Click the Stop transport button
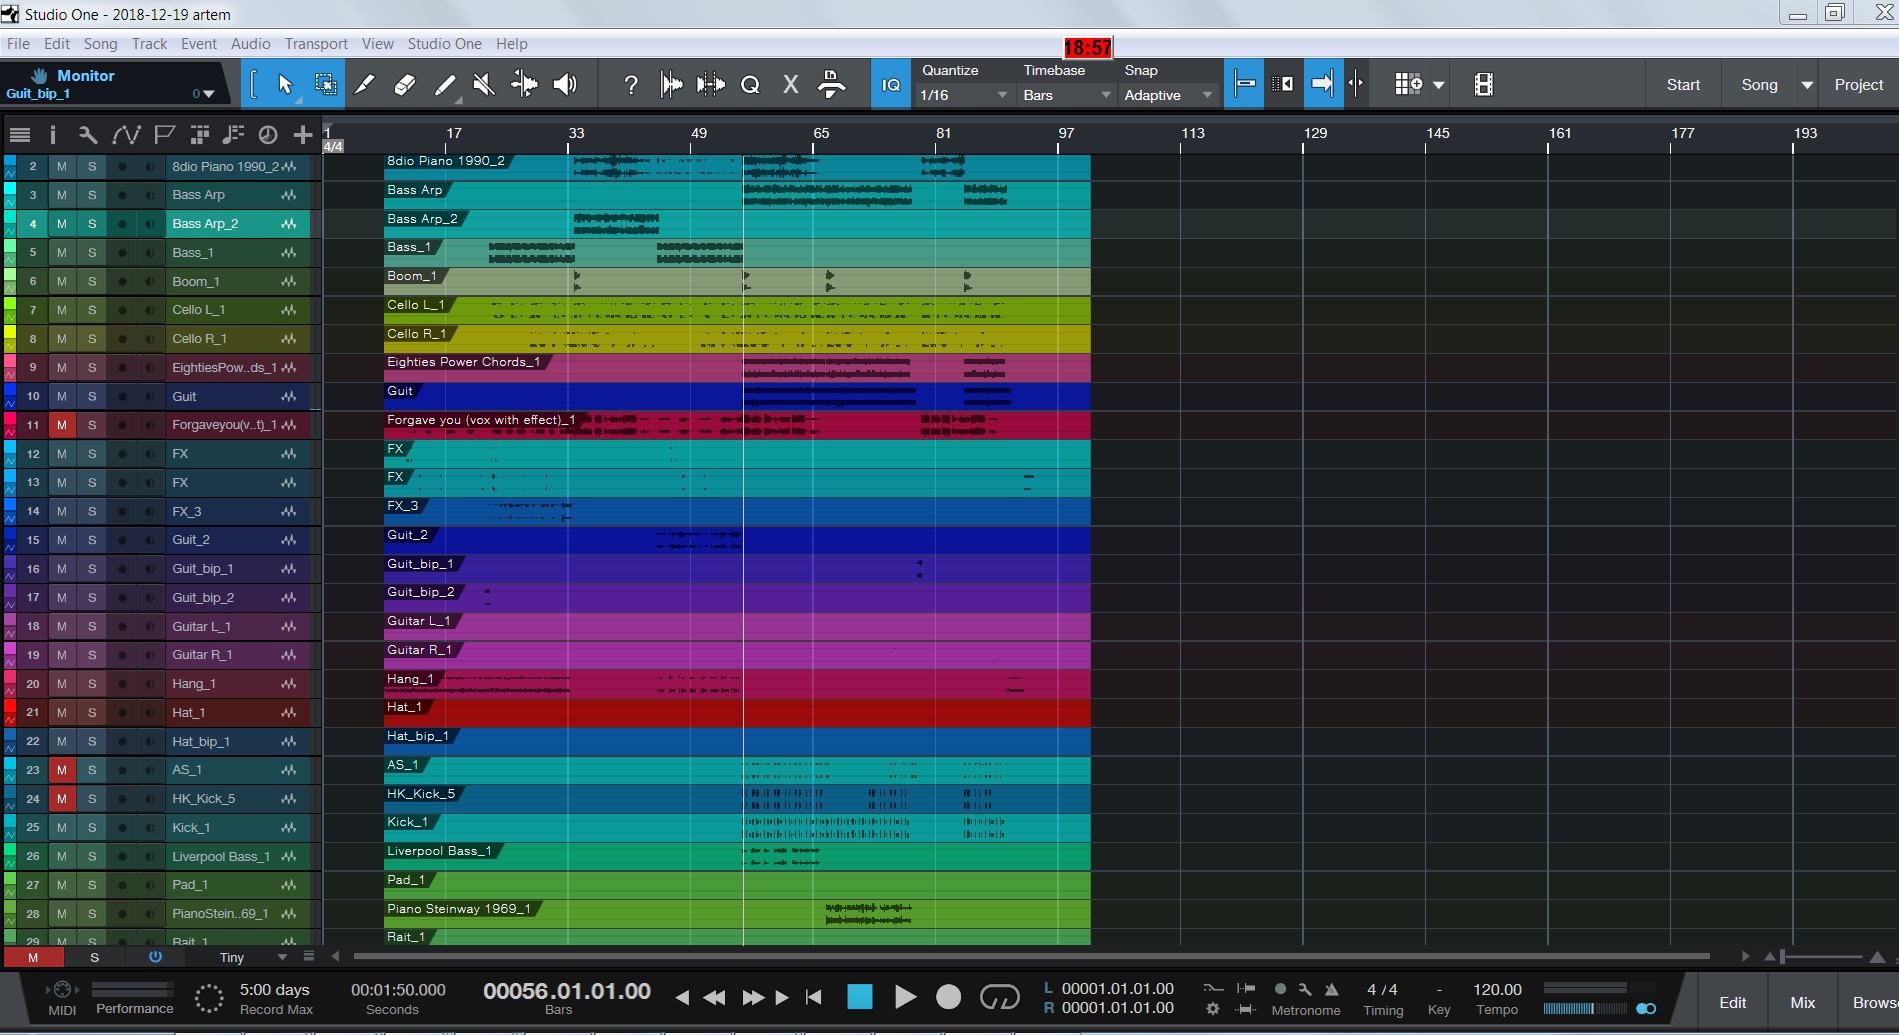The image size is (1899, 1035). click(x=860, y=997)
